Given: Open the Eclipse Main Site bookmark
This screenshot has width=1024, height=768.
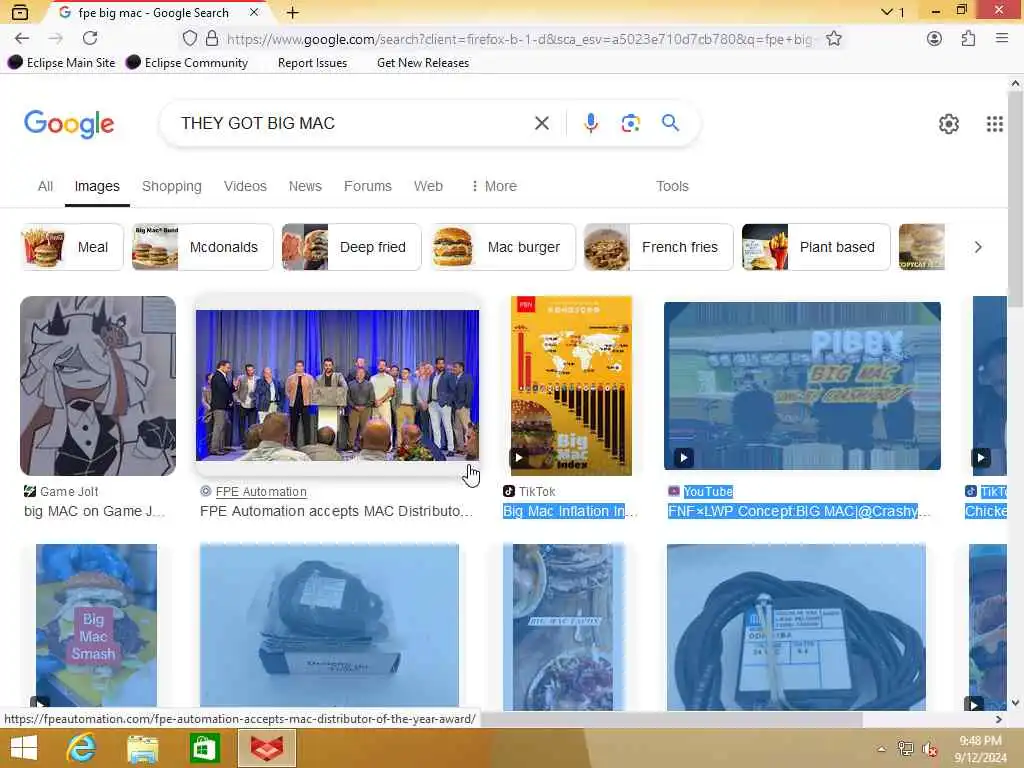Looking at the screenshot, I should (62, 63).
